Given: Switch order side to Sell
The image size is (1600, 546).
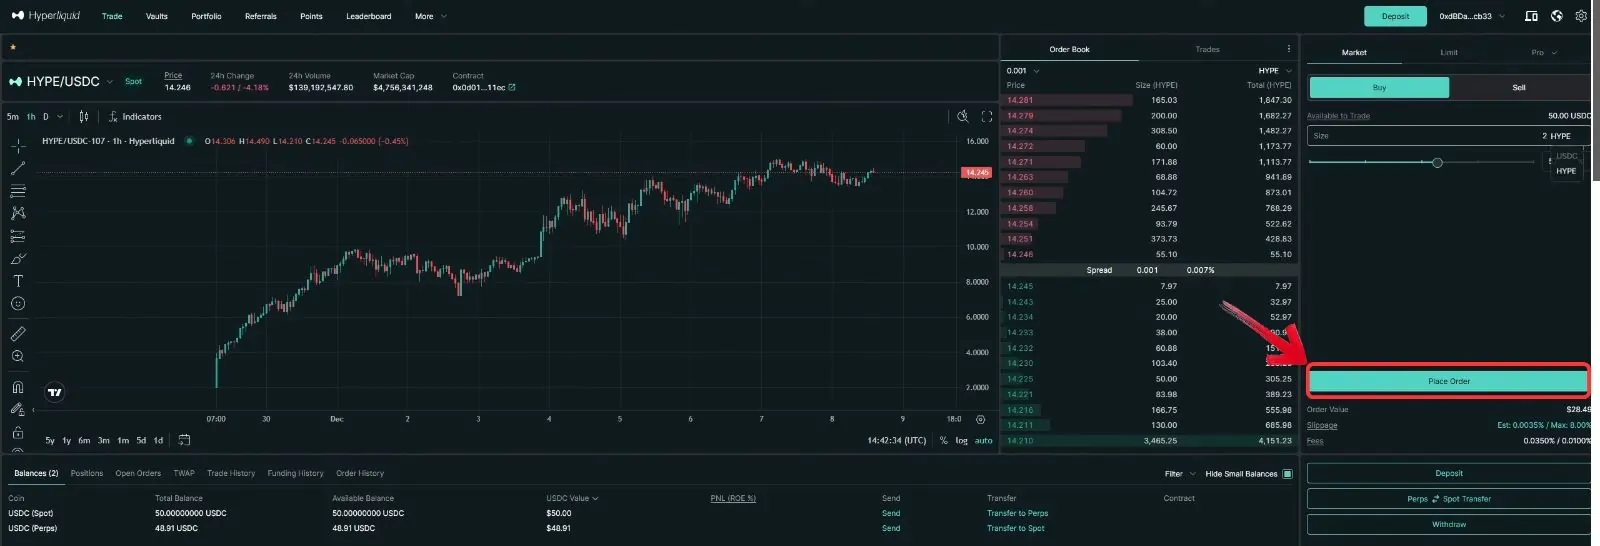Looking at the screenshot, I should click(x=1519, y=88).
